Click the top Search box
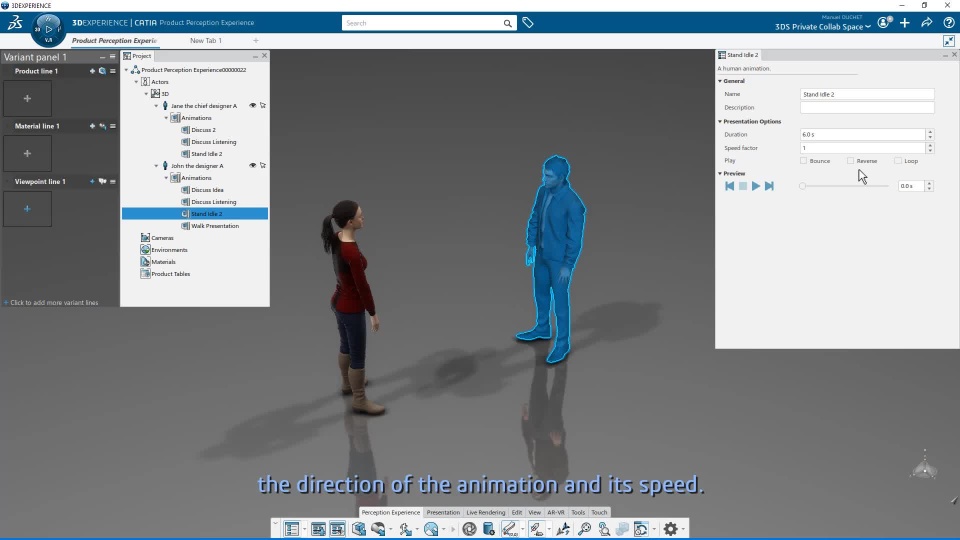 click(x=422, y=23)
